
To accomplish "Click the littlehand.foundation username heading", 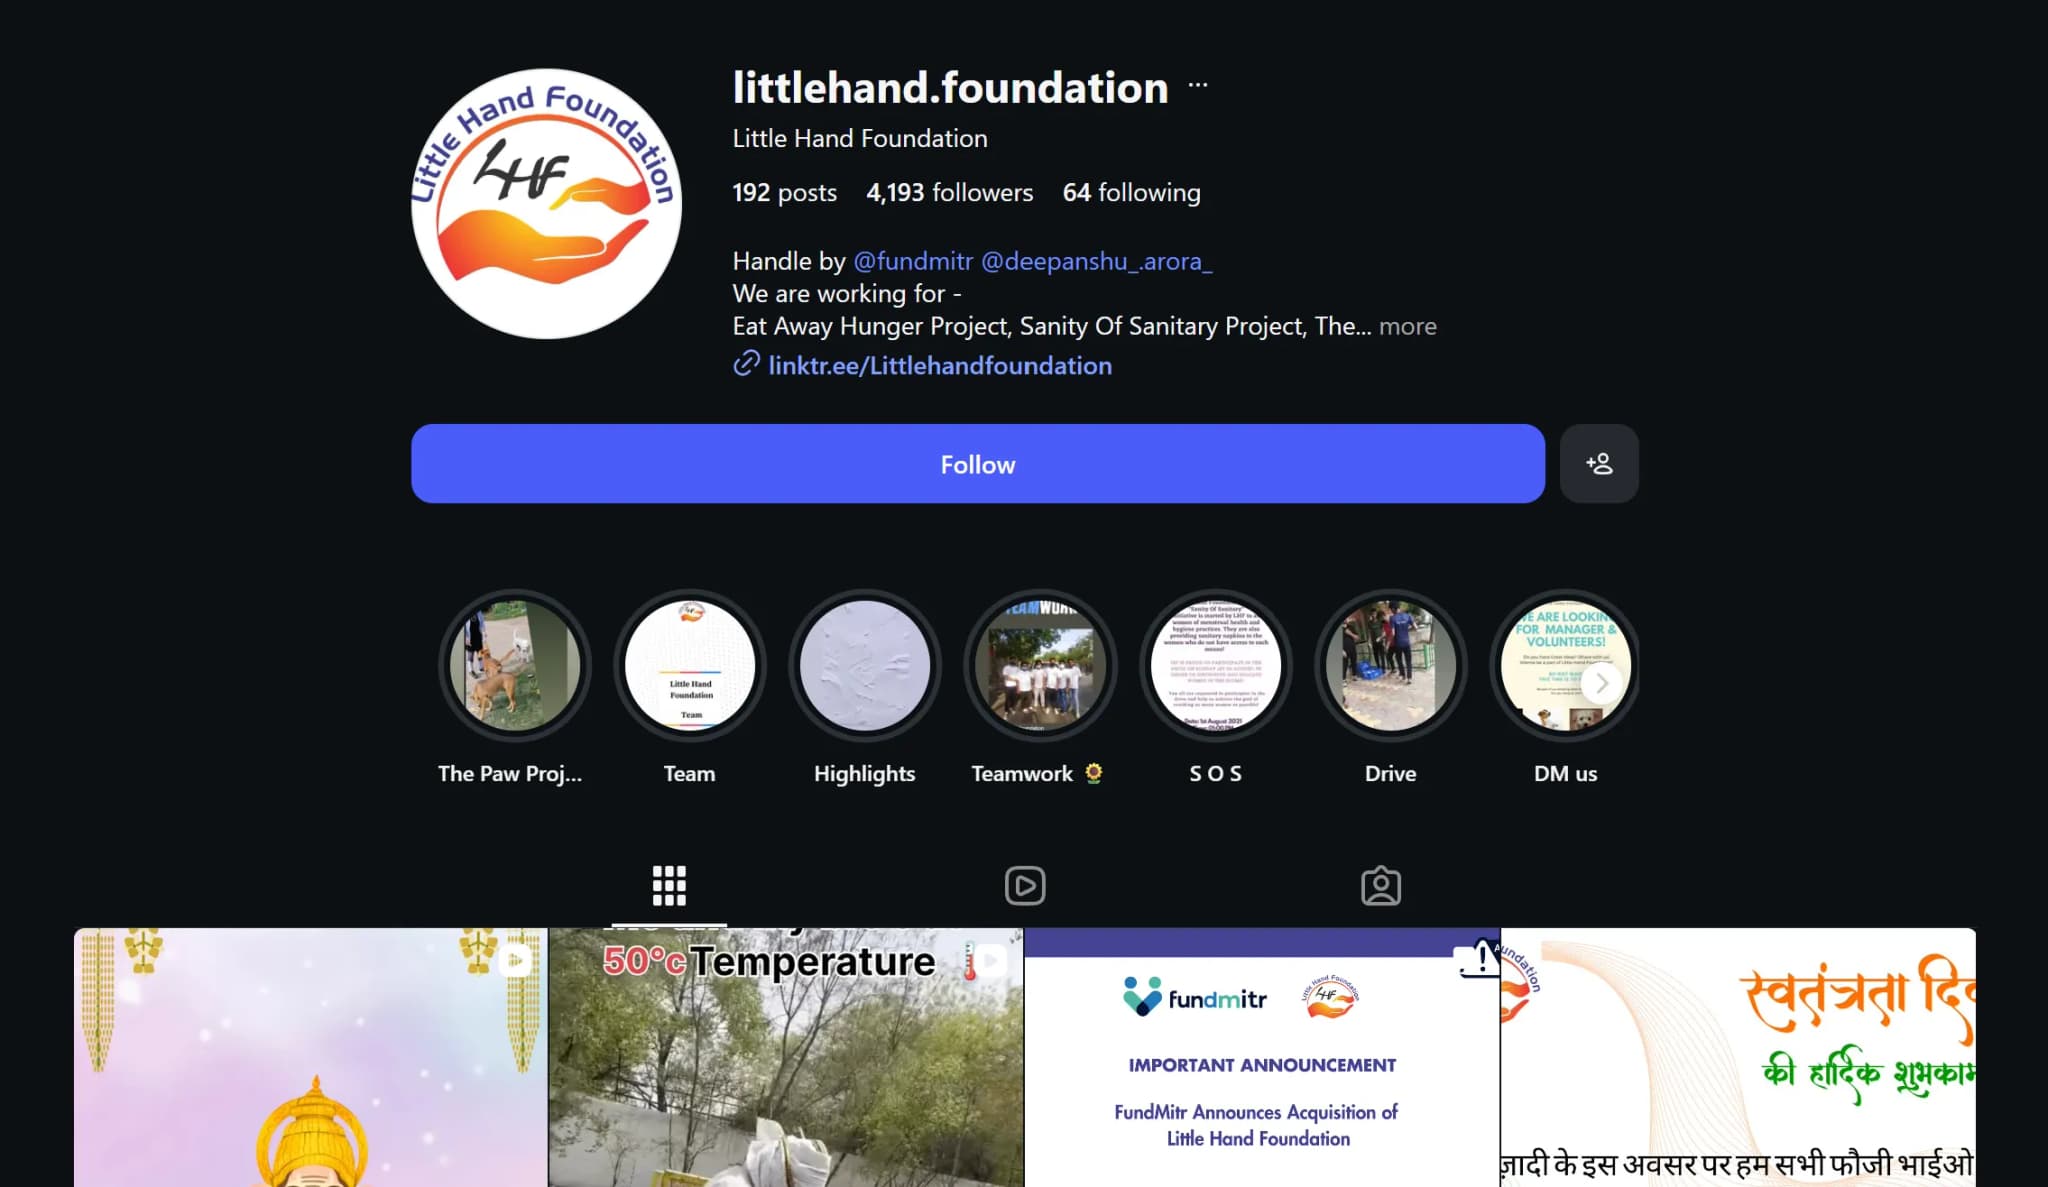I will (x=950, y=88).
